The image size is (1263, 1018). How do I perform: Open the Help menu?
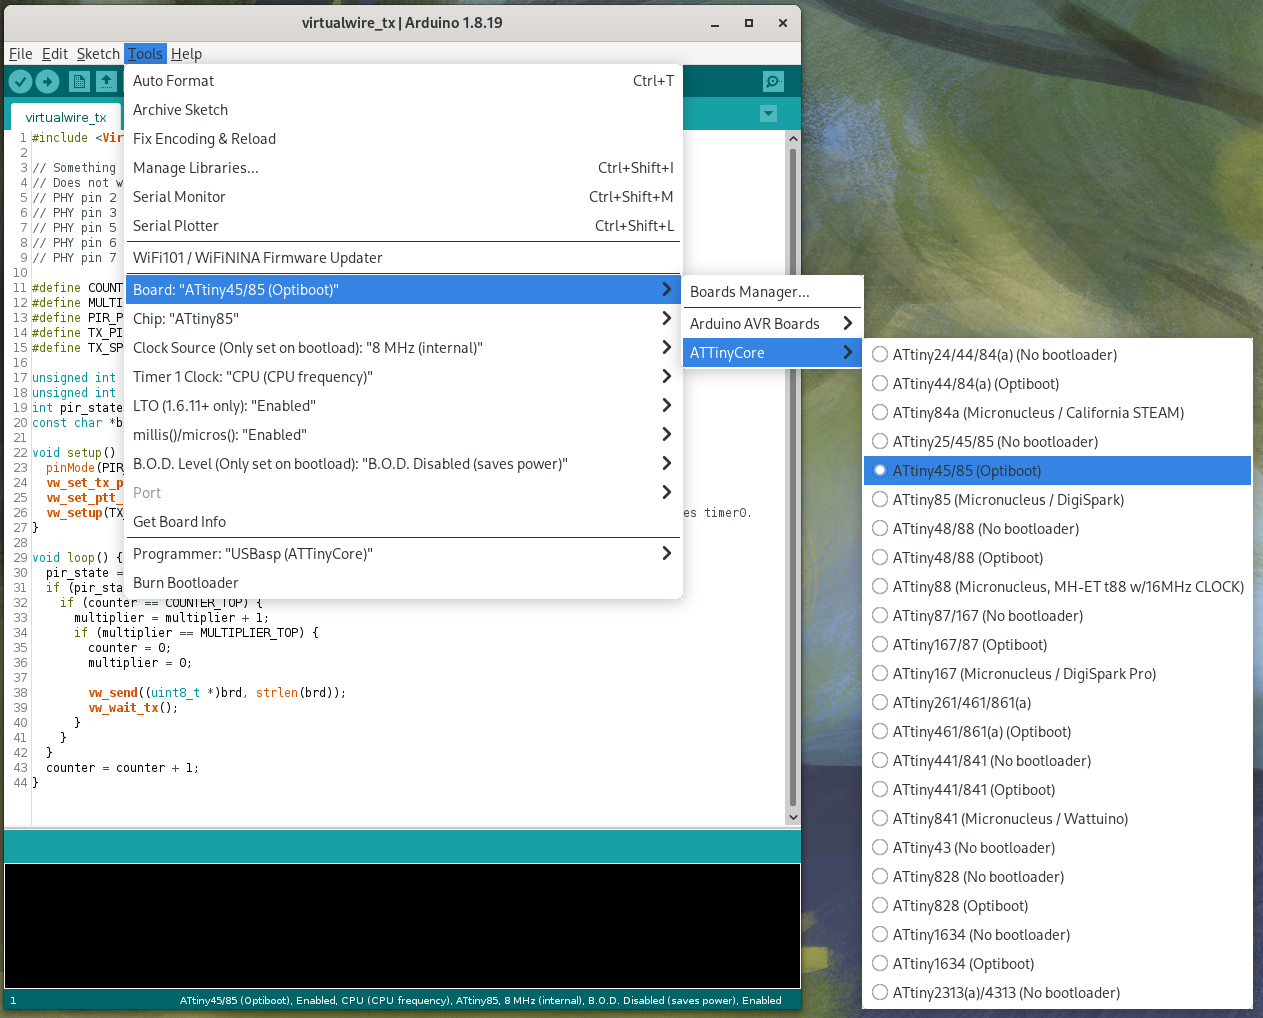(186, 54)
